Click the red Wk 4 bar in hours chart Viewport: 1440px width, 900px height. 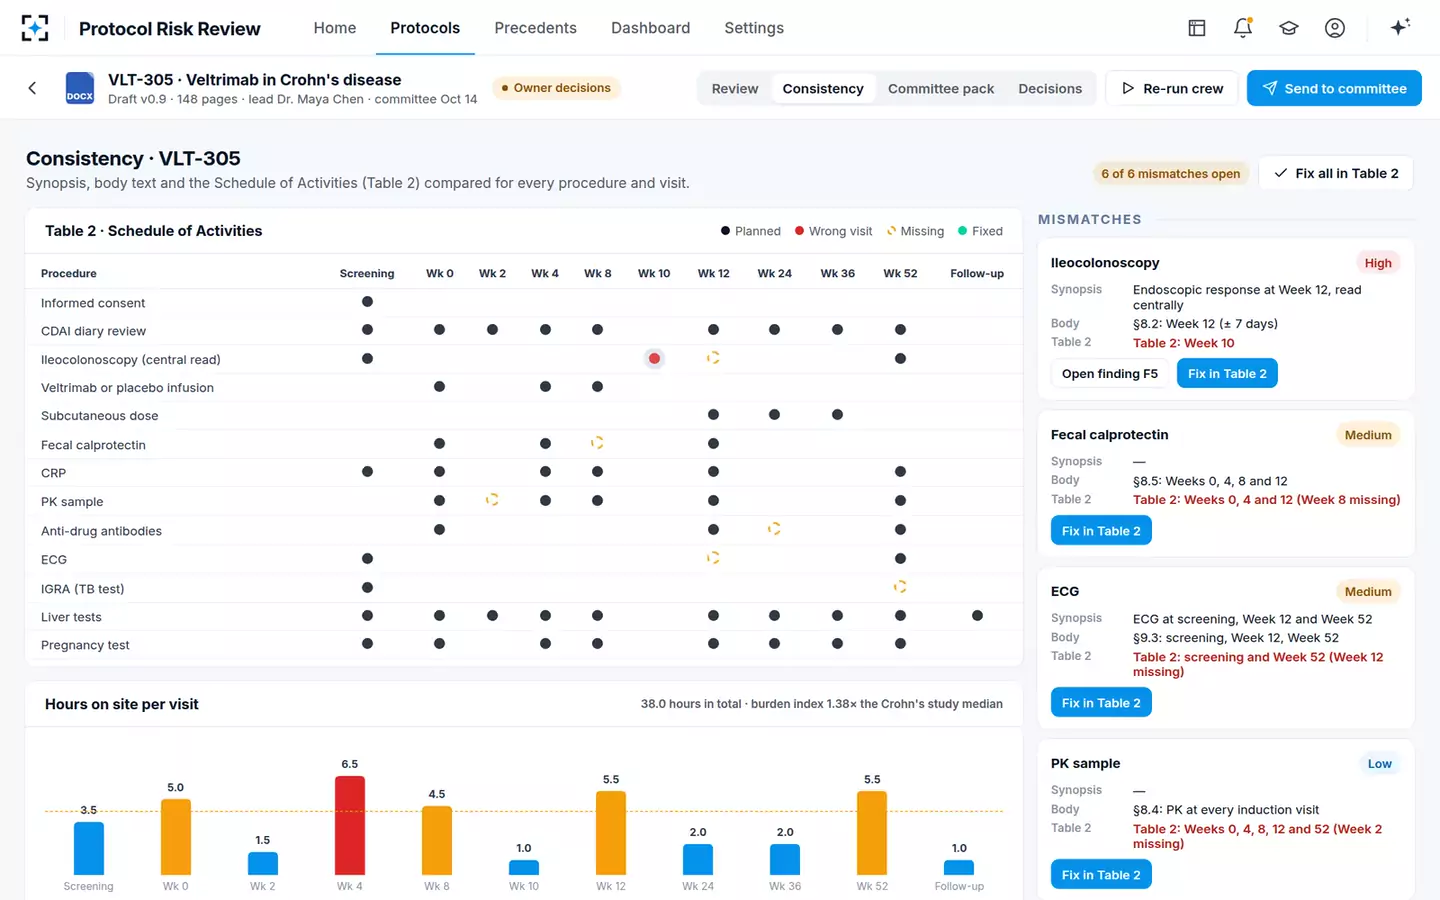[x=350, y=826]
